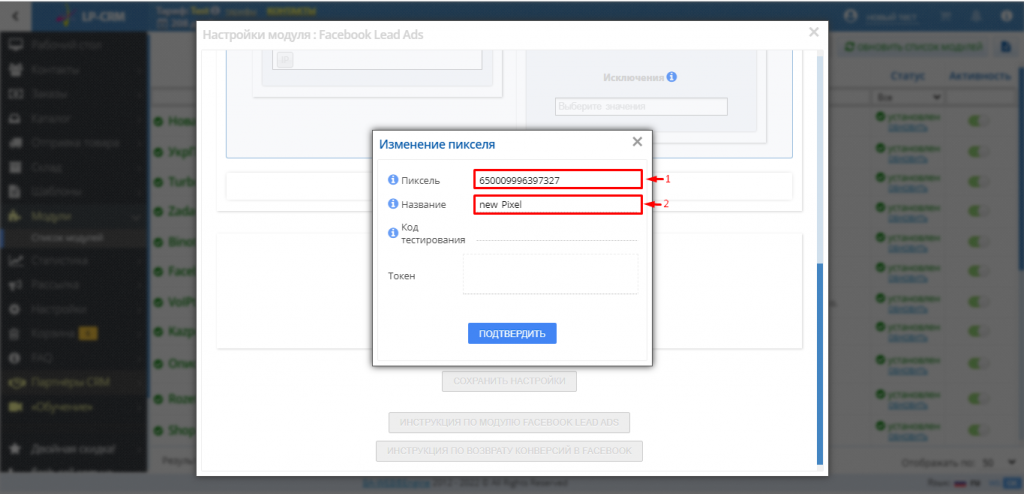The width and height of the screenshot is (1024, 494).
Task: Click the Статистика chart icon
Action: (x=16, y=261)
